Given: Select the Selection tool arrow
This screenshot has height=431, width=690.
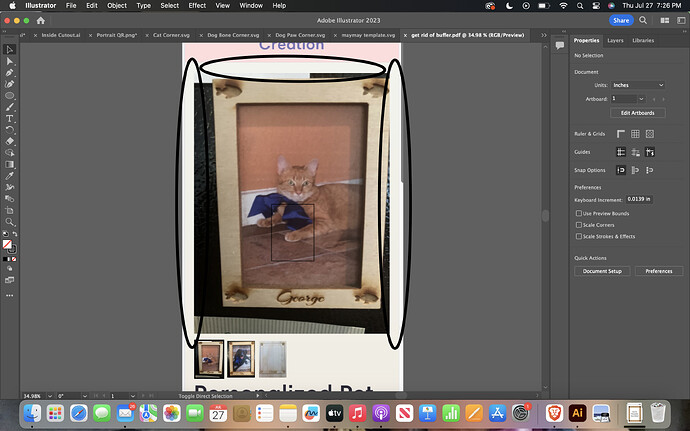Looking at the screenshot, I should [10, 49].
